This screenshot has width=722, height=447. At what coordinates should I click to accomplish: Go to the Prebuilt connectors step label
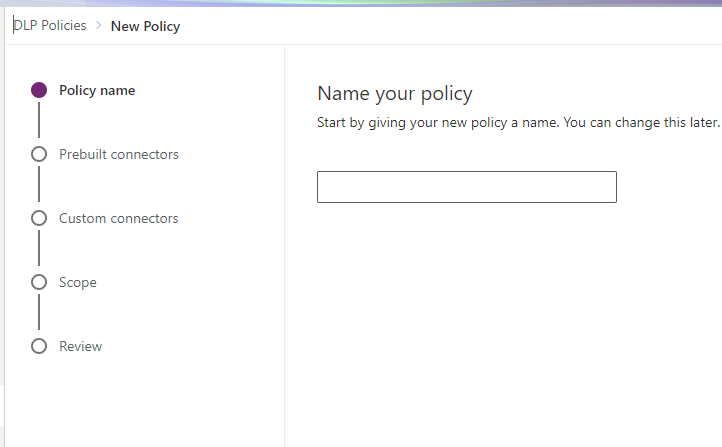[119, 154]
